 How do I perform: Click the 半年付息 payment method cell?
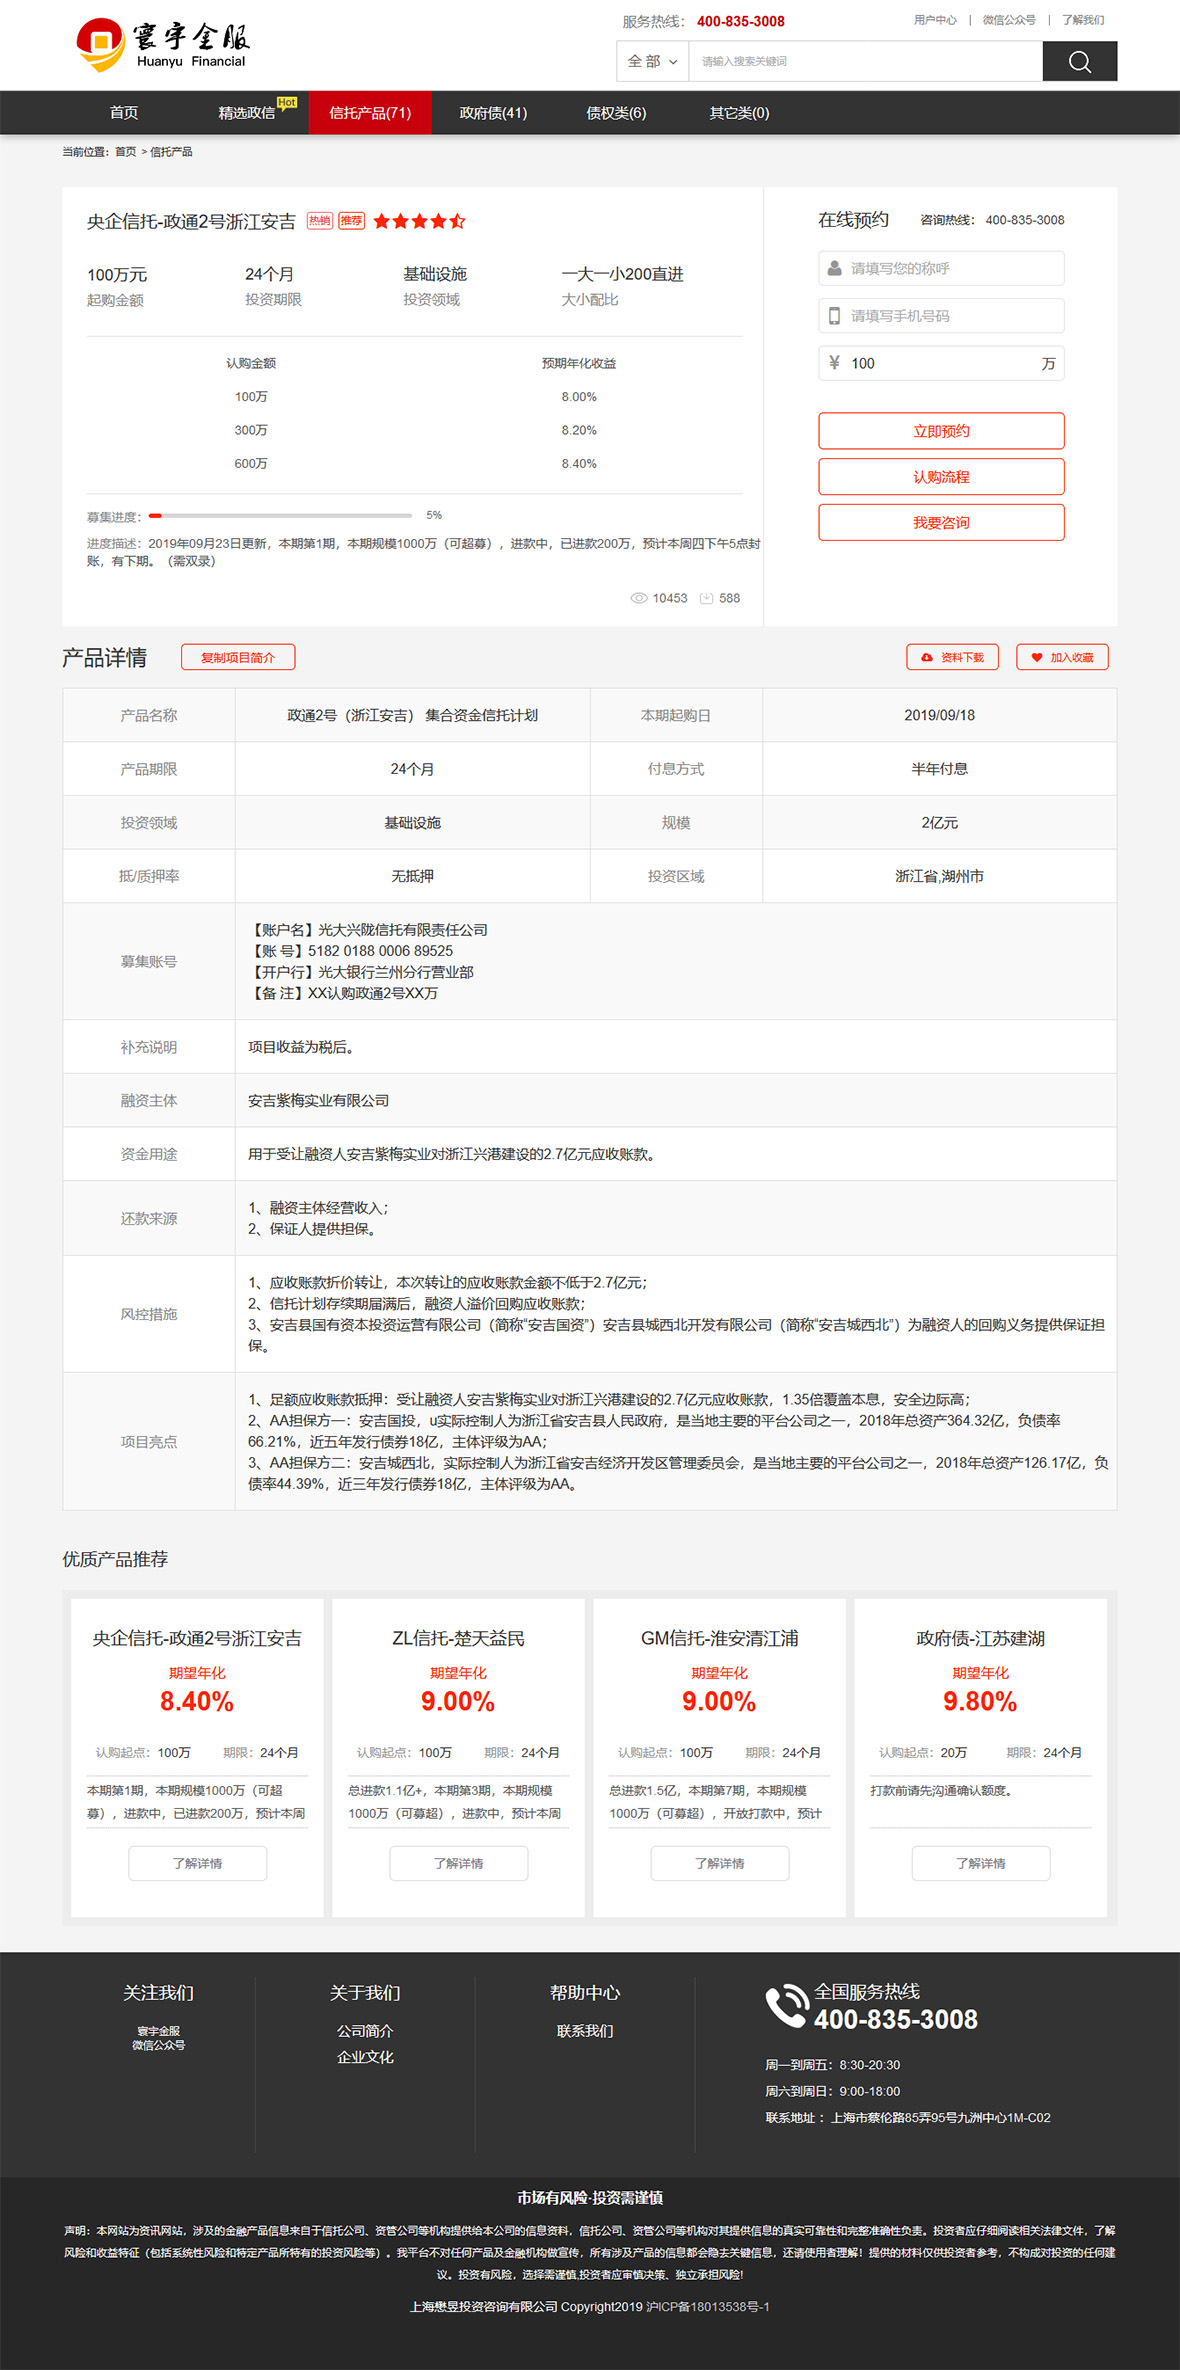pos(939,769)
